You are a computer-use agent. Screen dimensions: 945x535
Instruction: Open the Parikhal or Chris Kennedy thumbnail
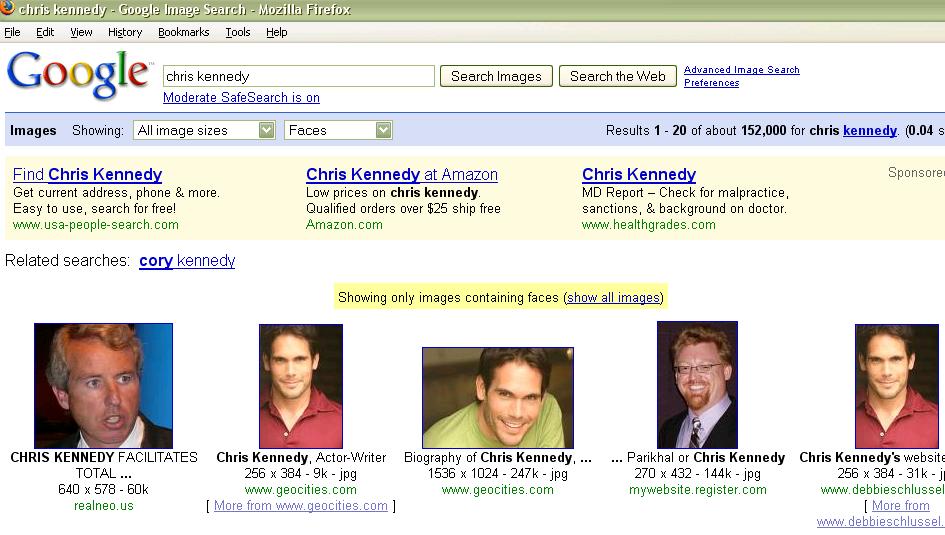697,384
